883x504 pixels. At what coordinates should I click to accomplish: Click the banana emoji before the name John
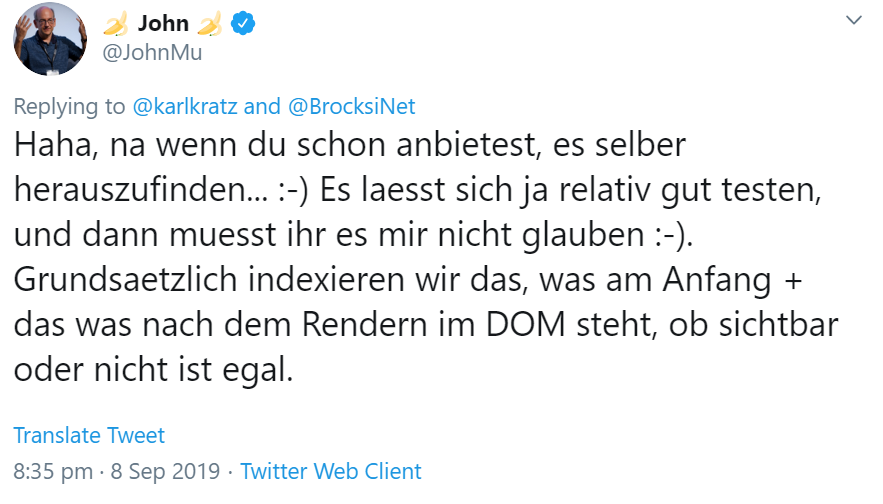[116, 24]
